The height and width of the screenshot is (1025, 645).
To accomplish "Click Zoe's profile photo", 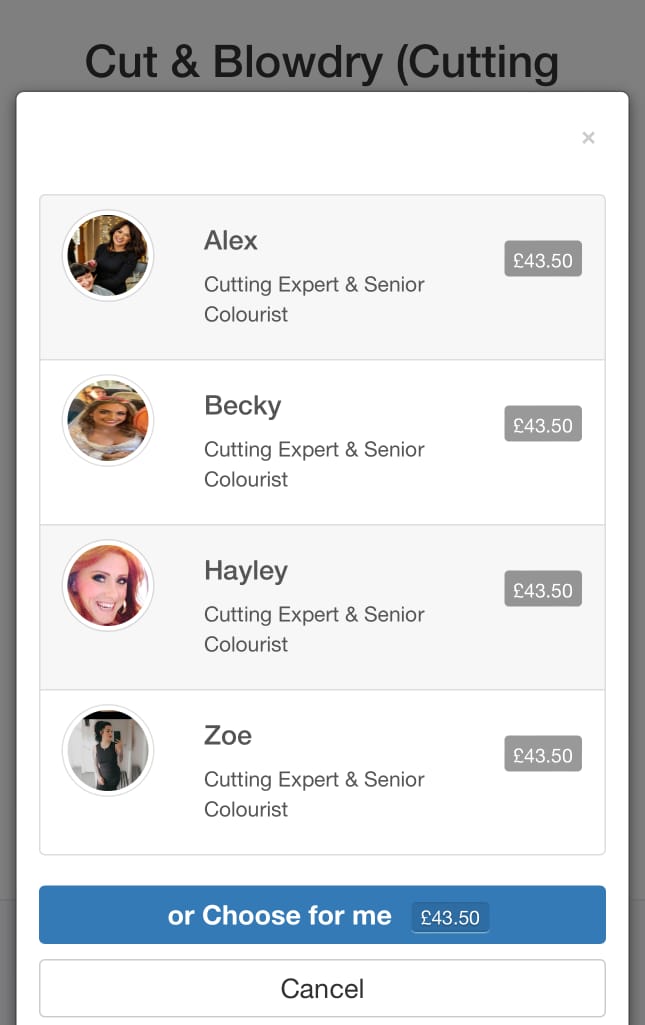I will click(108, 751).
